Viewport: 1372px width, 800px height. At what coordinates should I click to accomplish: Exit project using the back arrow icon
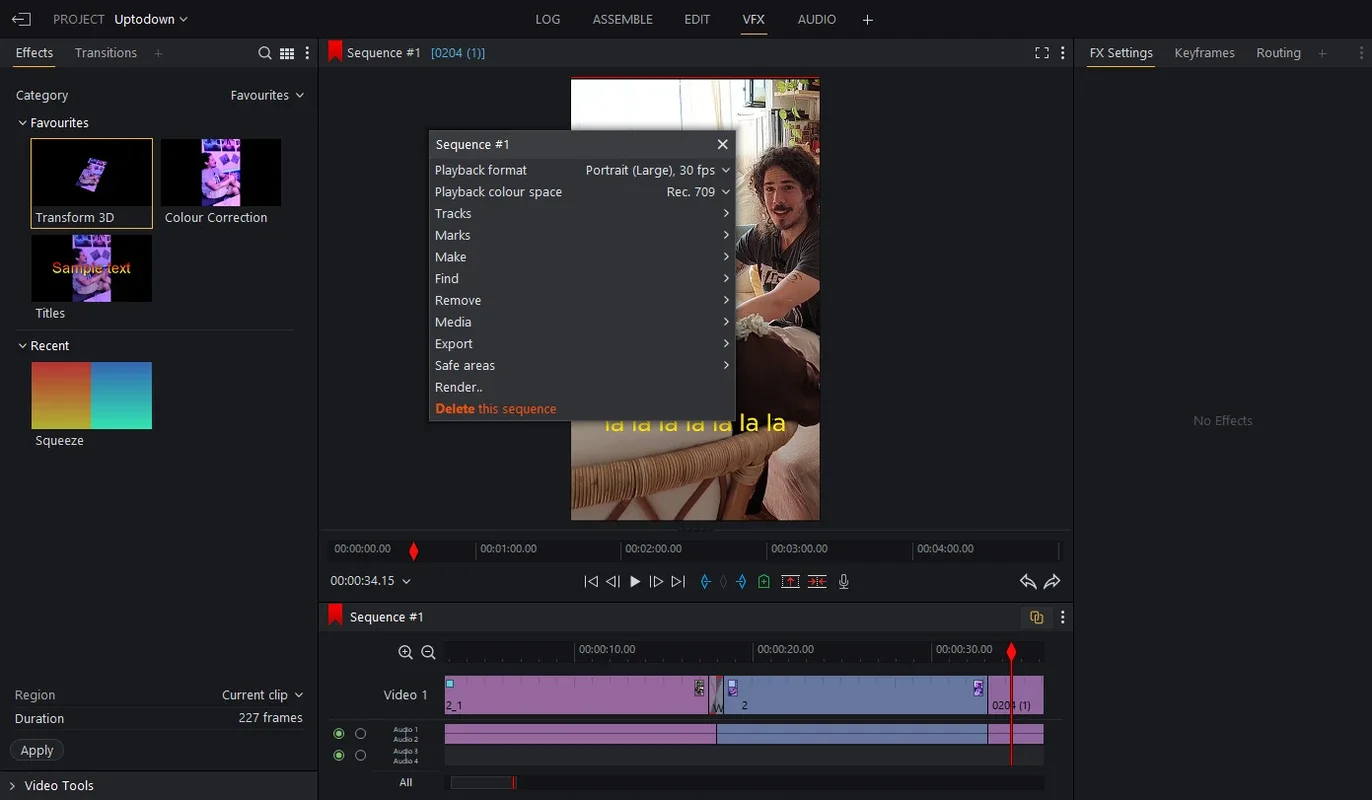21,19
